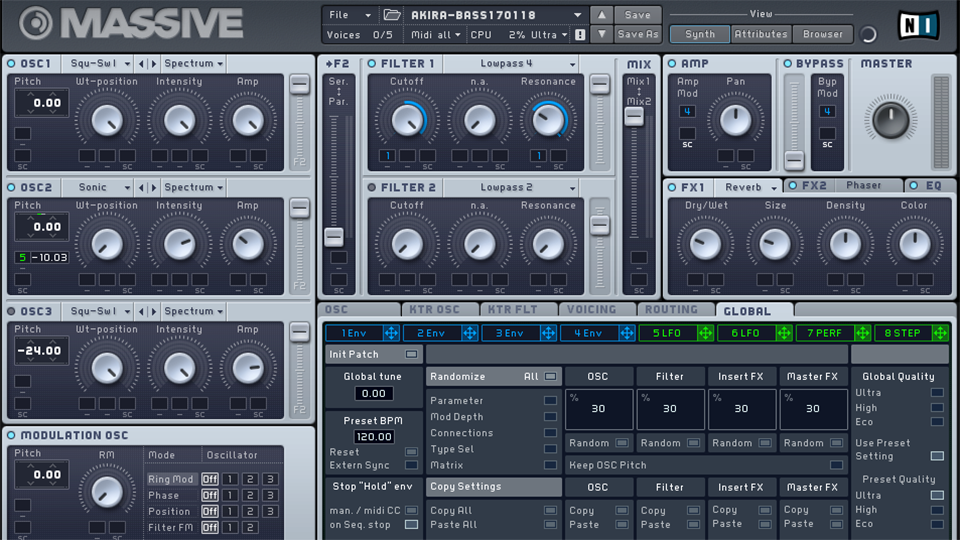Image resolution: width=960 pixels, height=540 pixels.
Task: Go to previous OSC1 wavetable with the left arrow
Action: pos(141,64)
